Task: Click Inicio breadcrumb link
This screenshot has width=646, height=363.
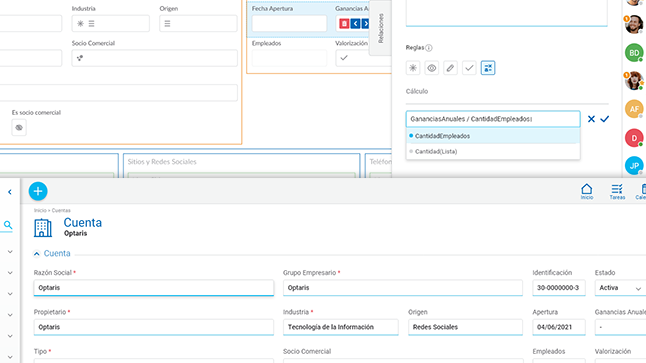Action: tap(40, 211)
